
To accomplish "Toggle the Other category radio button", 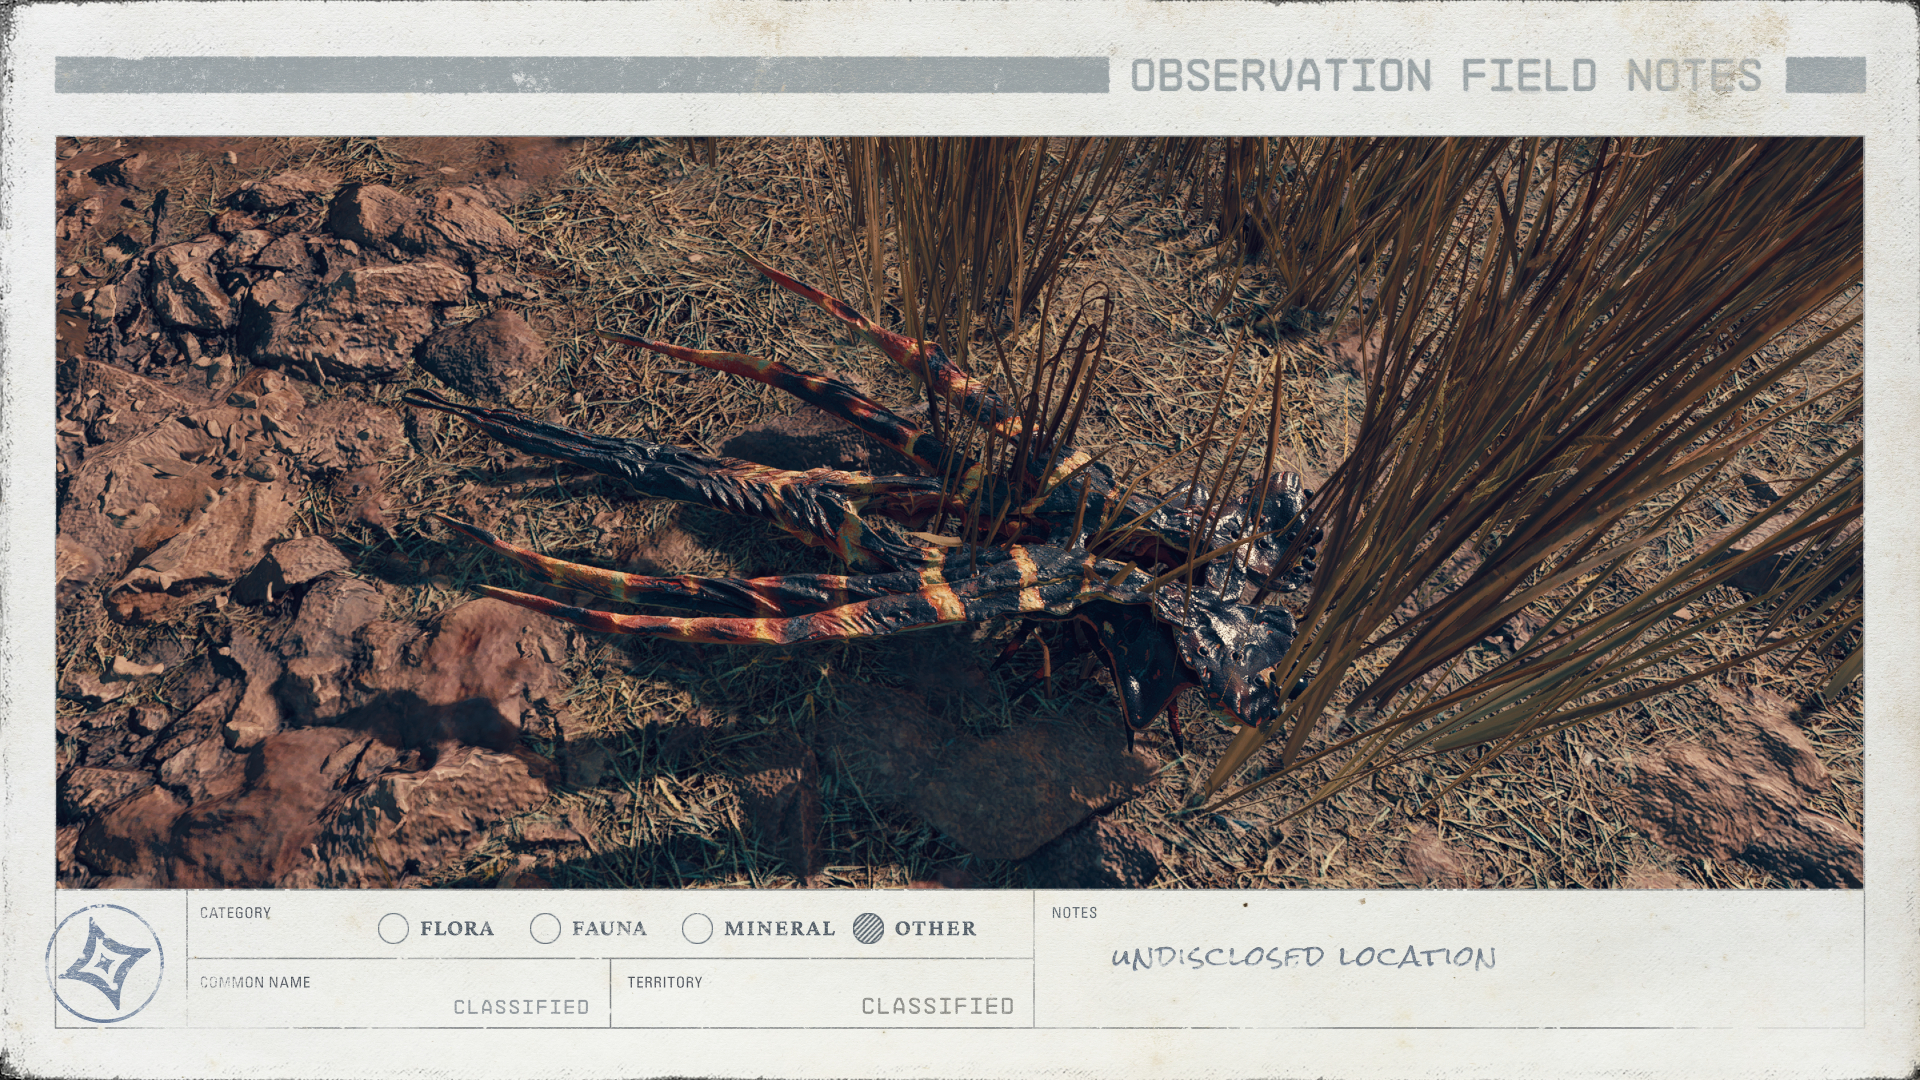I will click(868, 929).
